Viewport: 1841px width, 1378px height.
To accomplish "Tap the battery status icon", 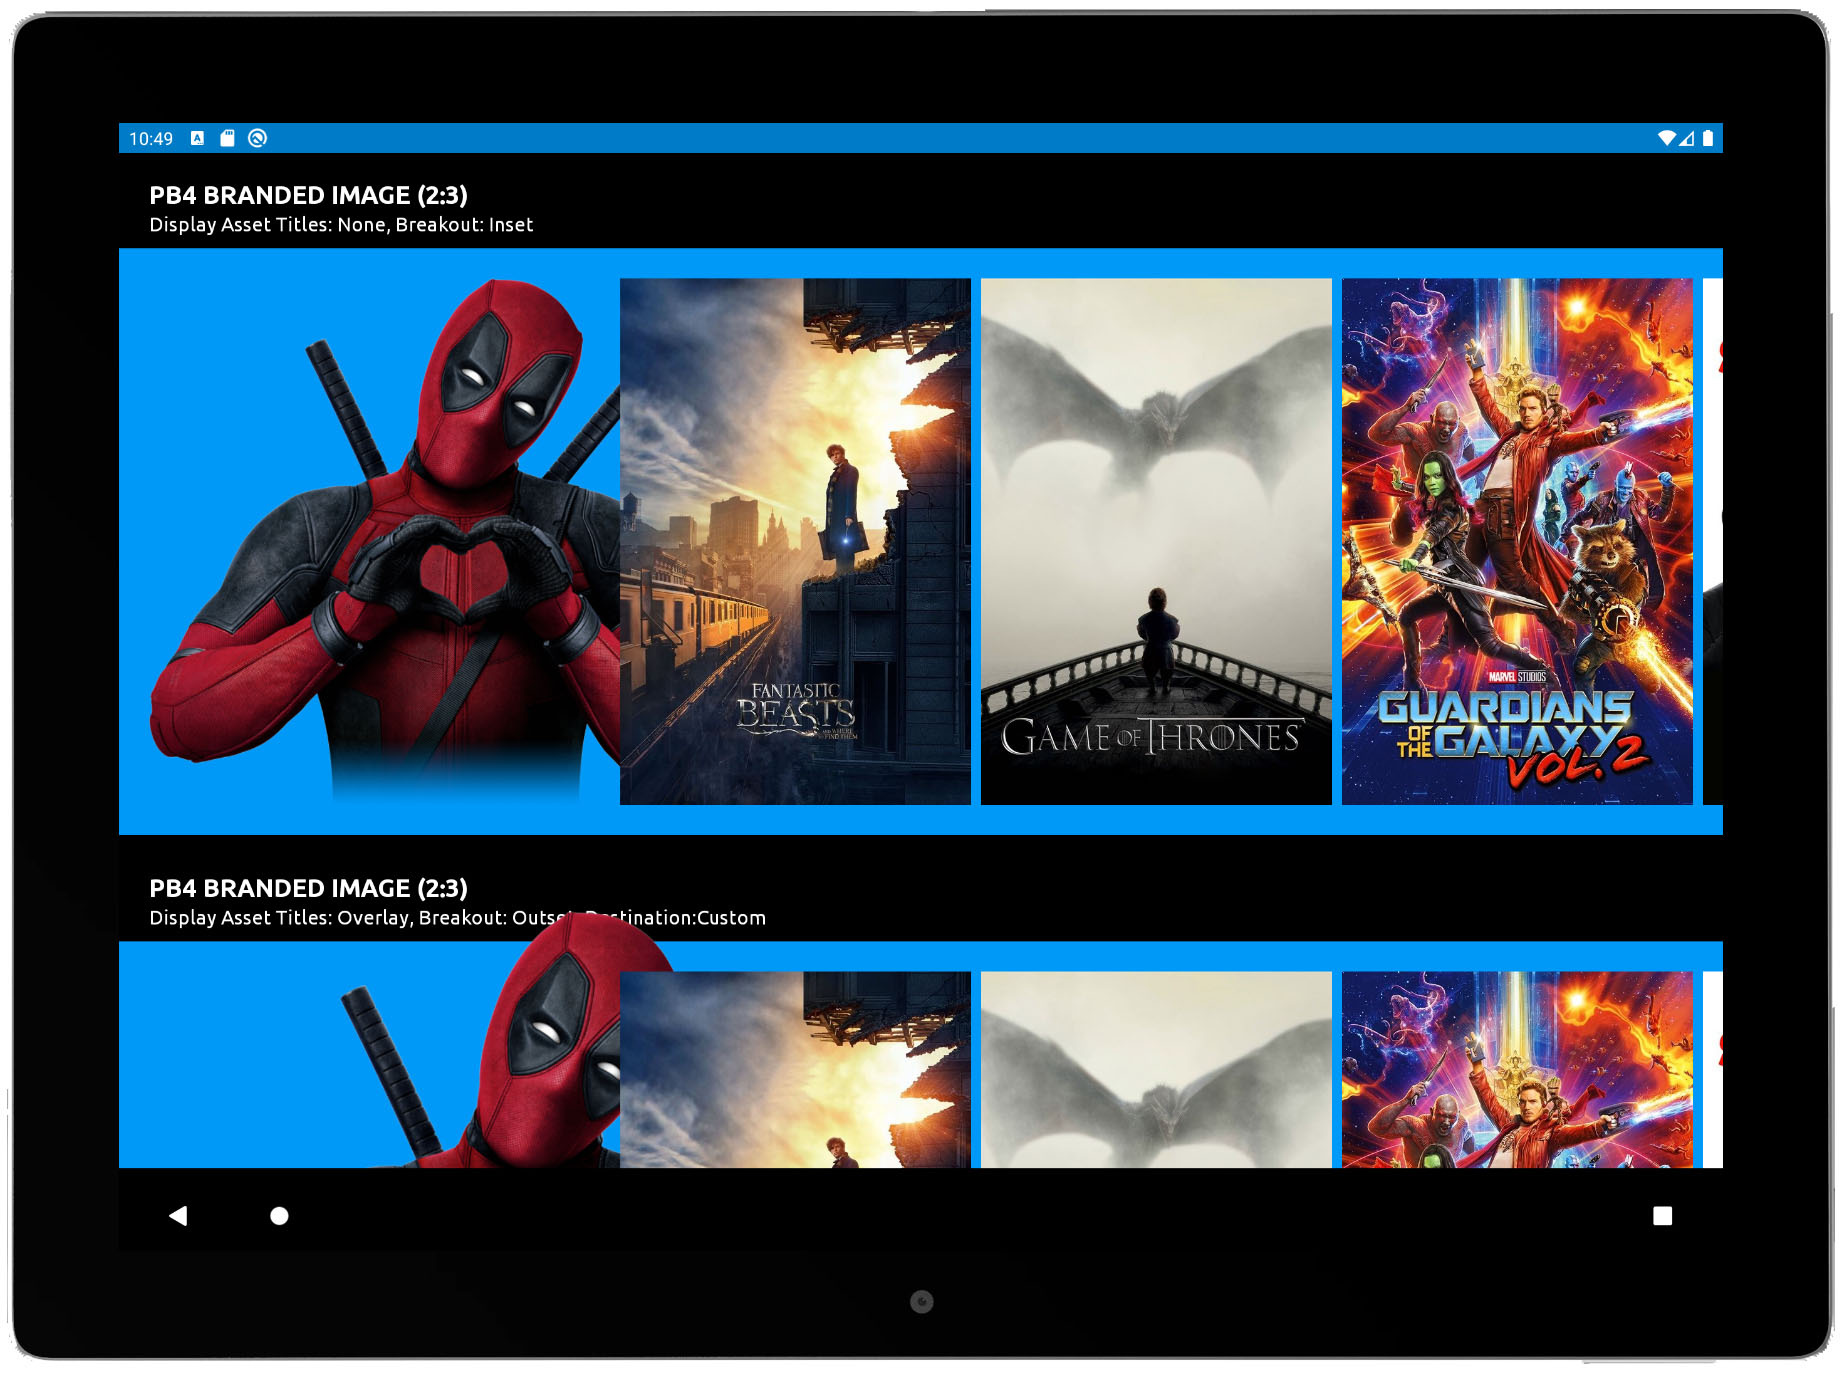I will (x=1708, y=138).
